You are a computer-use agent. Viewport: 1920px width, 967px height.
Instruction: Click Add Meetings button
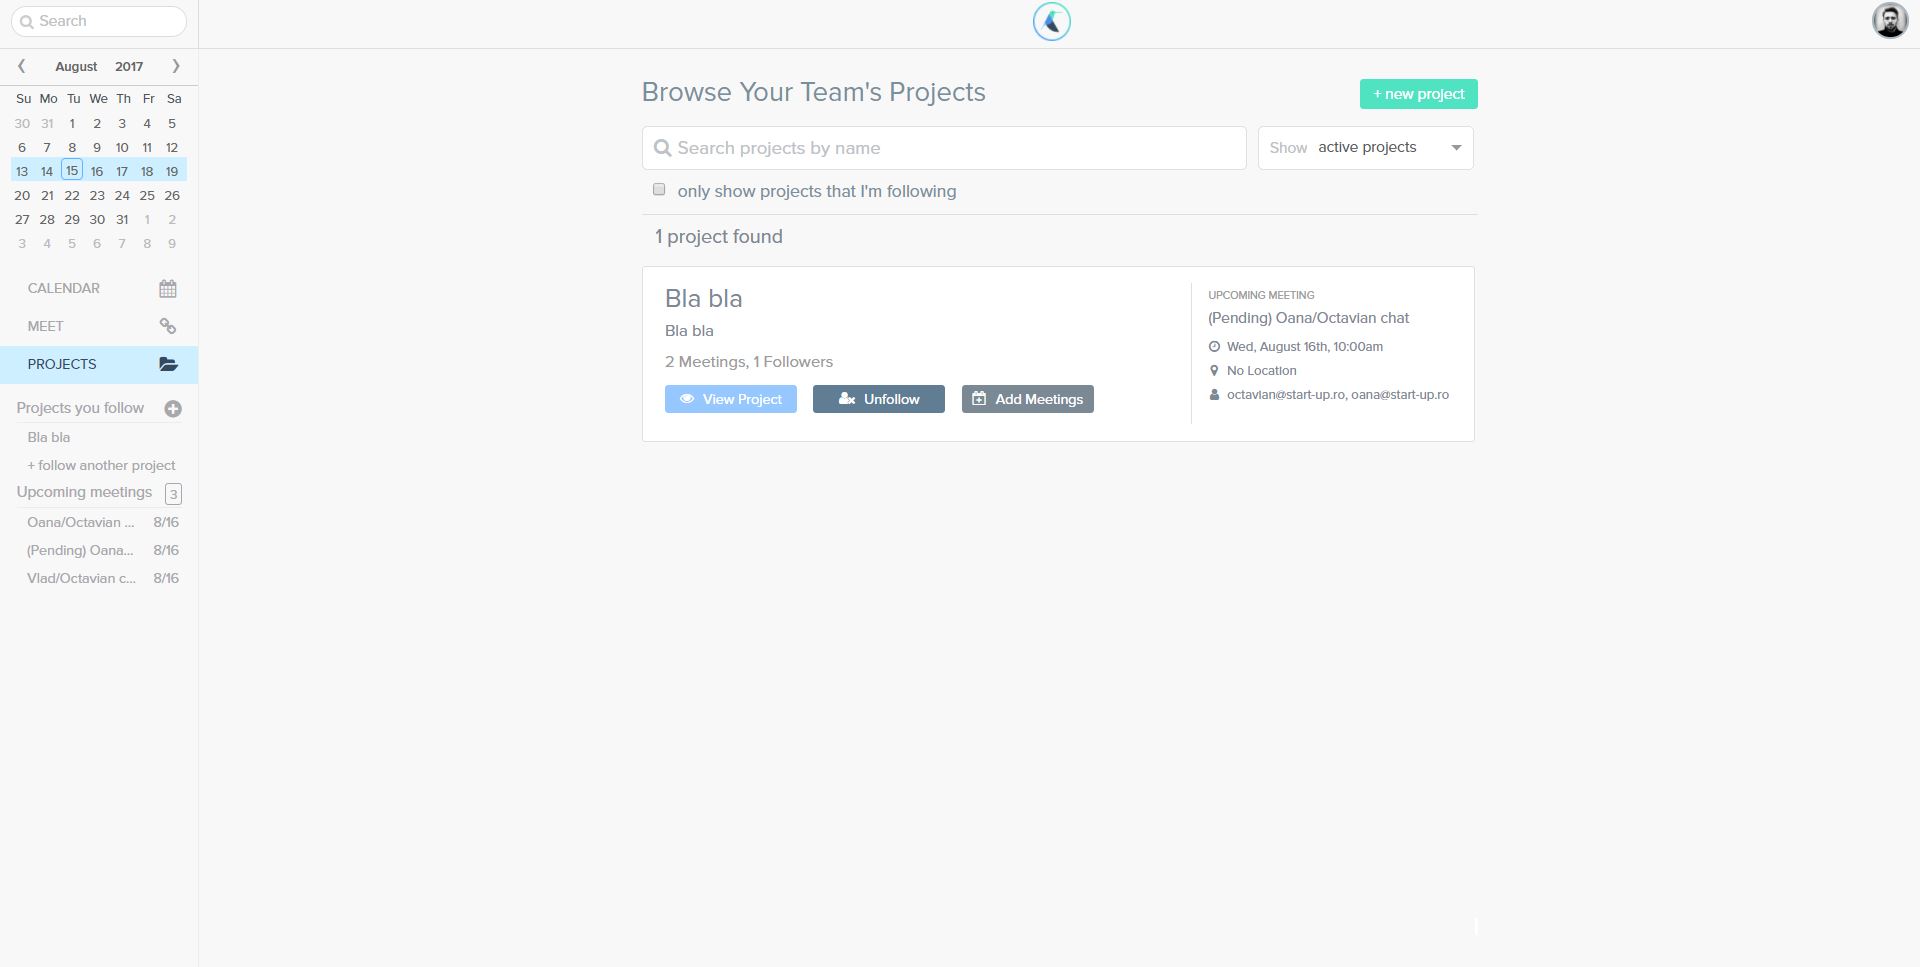tap(1027, 399)
